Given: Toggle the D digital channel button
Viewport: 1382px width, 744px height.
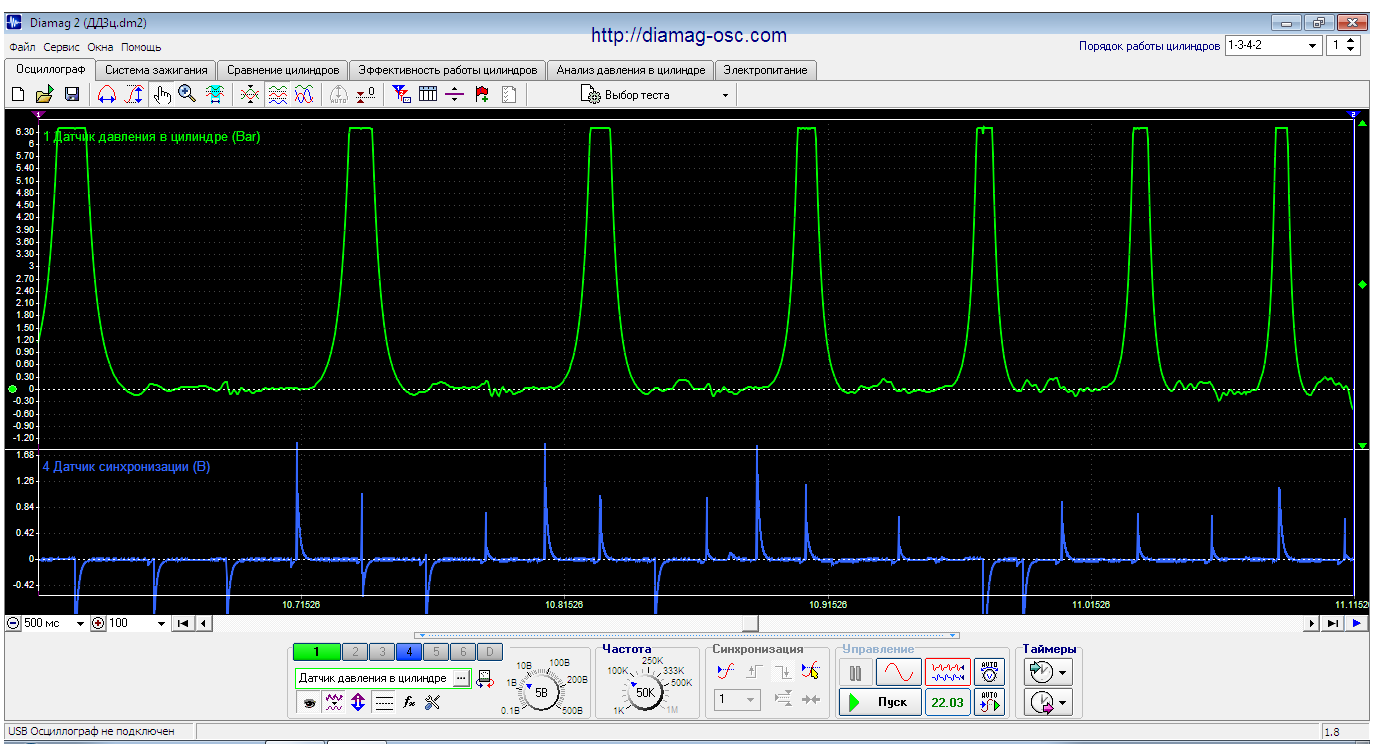Looking at the screenshot, I should pos(489,652).
